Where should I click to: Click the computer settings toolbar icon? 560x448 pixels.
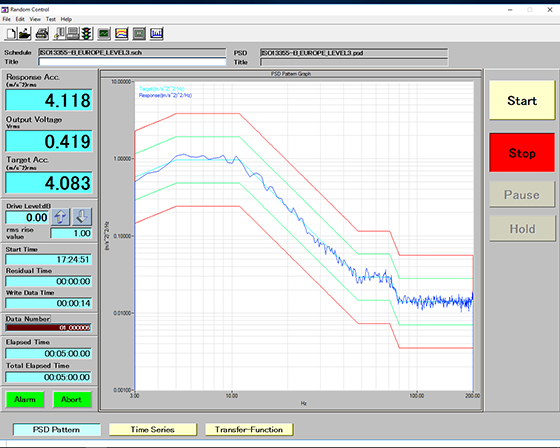coord(73,34)
